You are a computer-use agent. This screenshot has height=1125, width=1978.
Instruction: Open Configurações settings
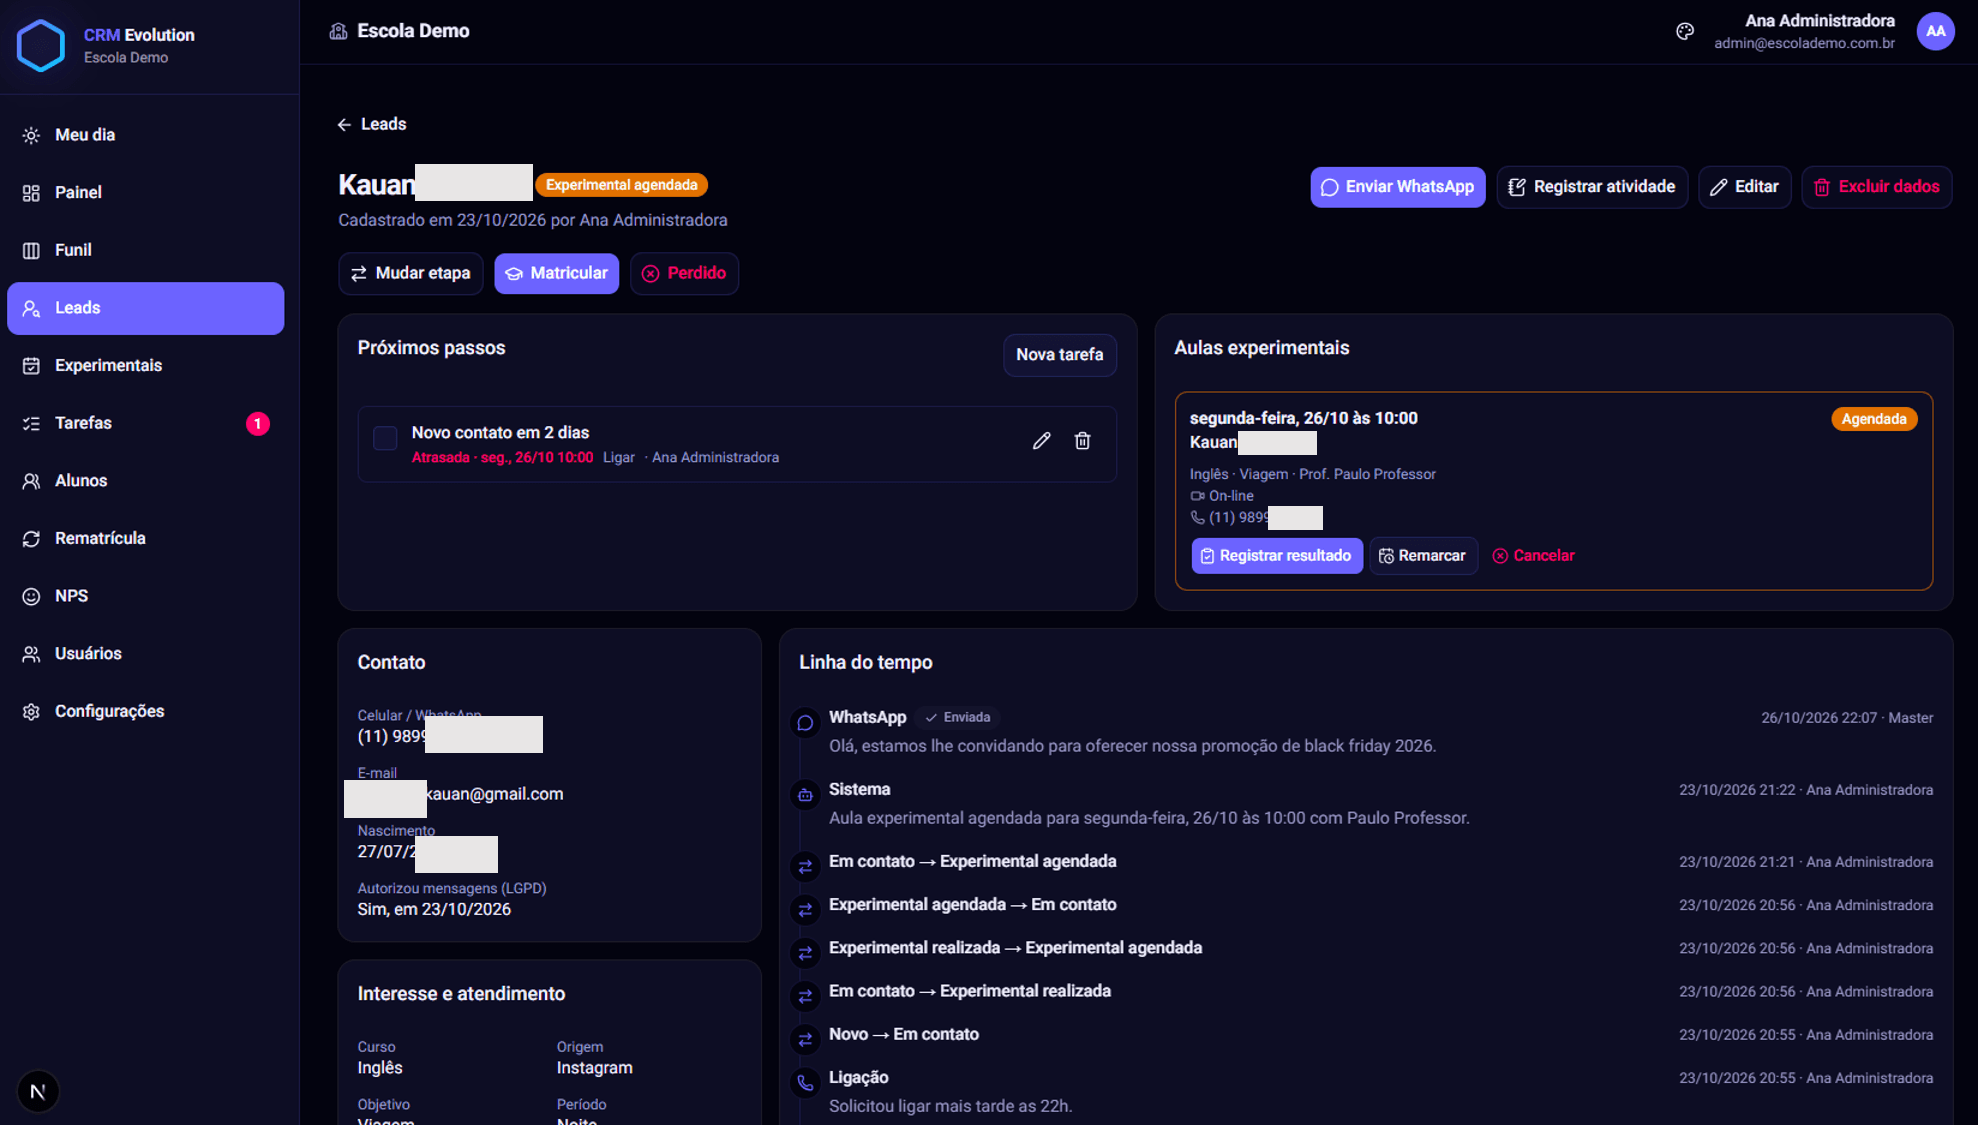point(146,712)
